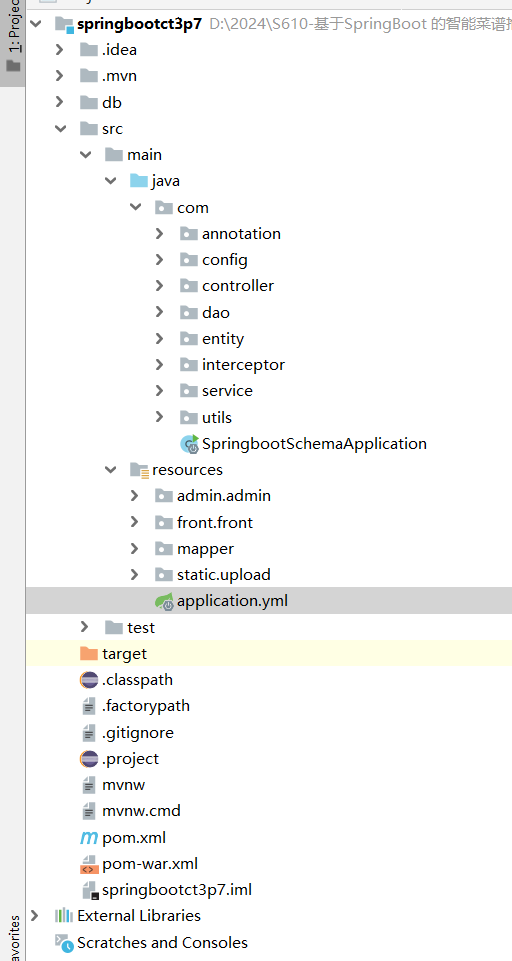The image size is (512, 961).
Task: Expand the .mvn folder
Action: coord(59,76)
